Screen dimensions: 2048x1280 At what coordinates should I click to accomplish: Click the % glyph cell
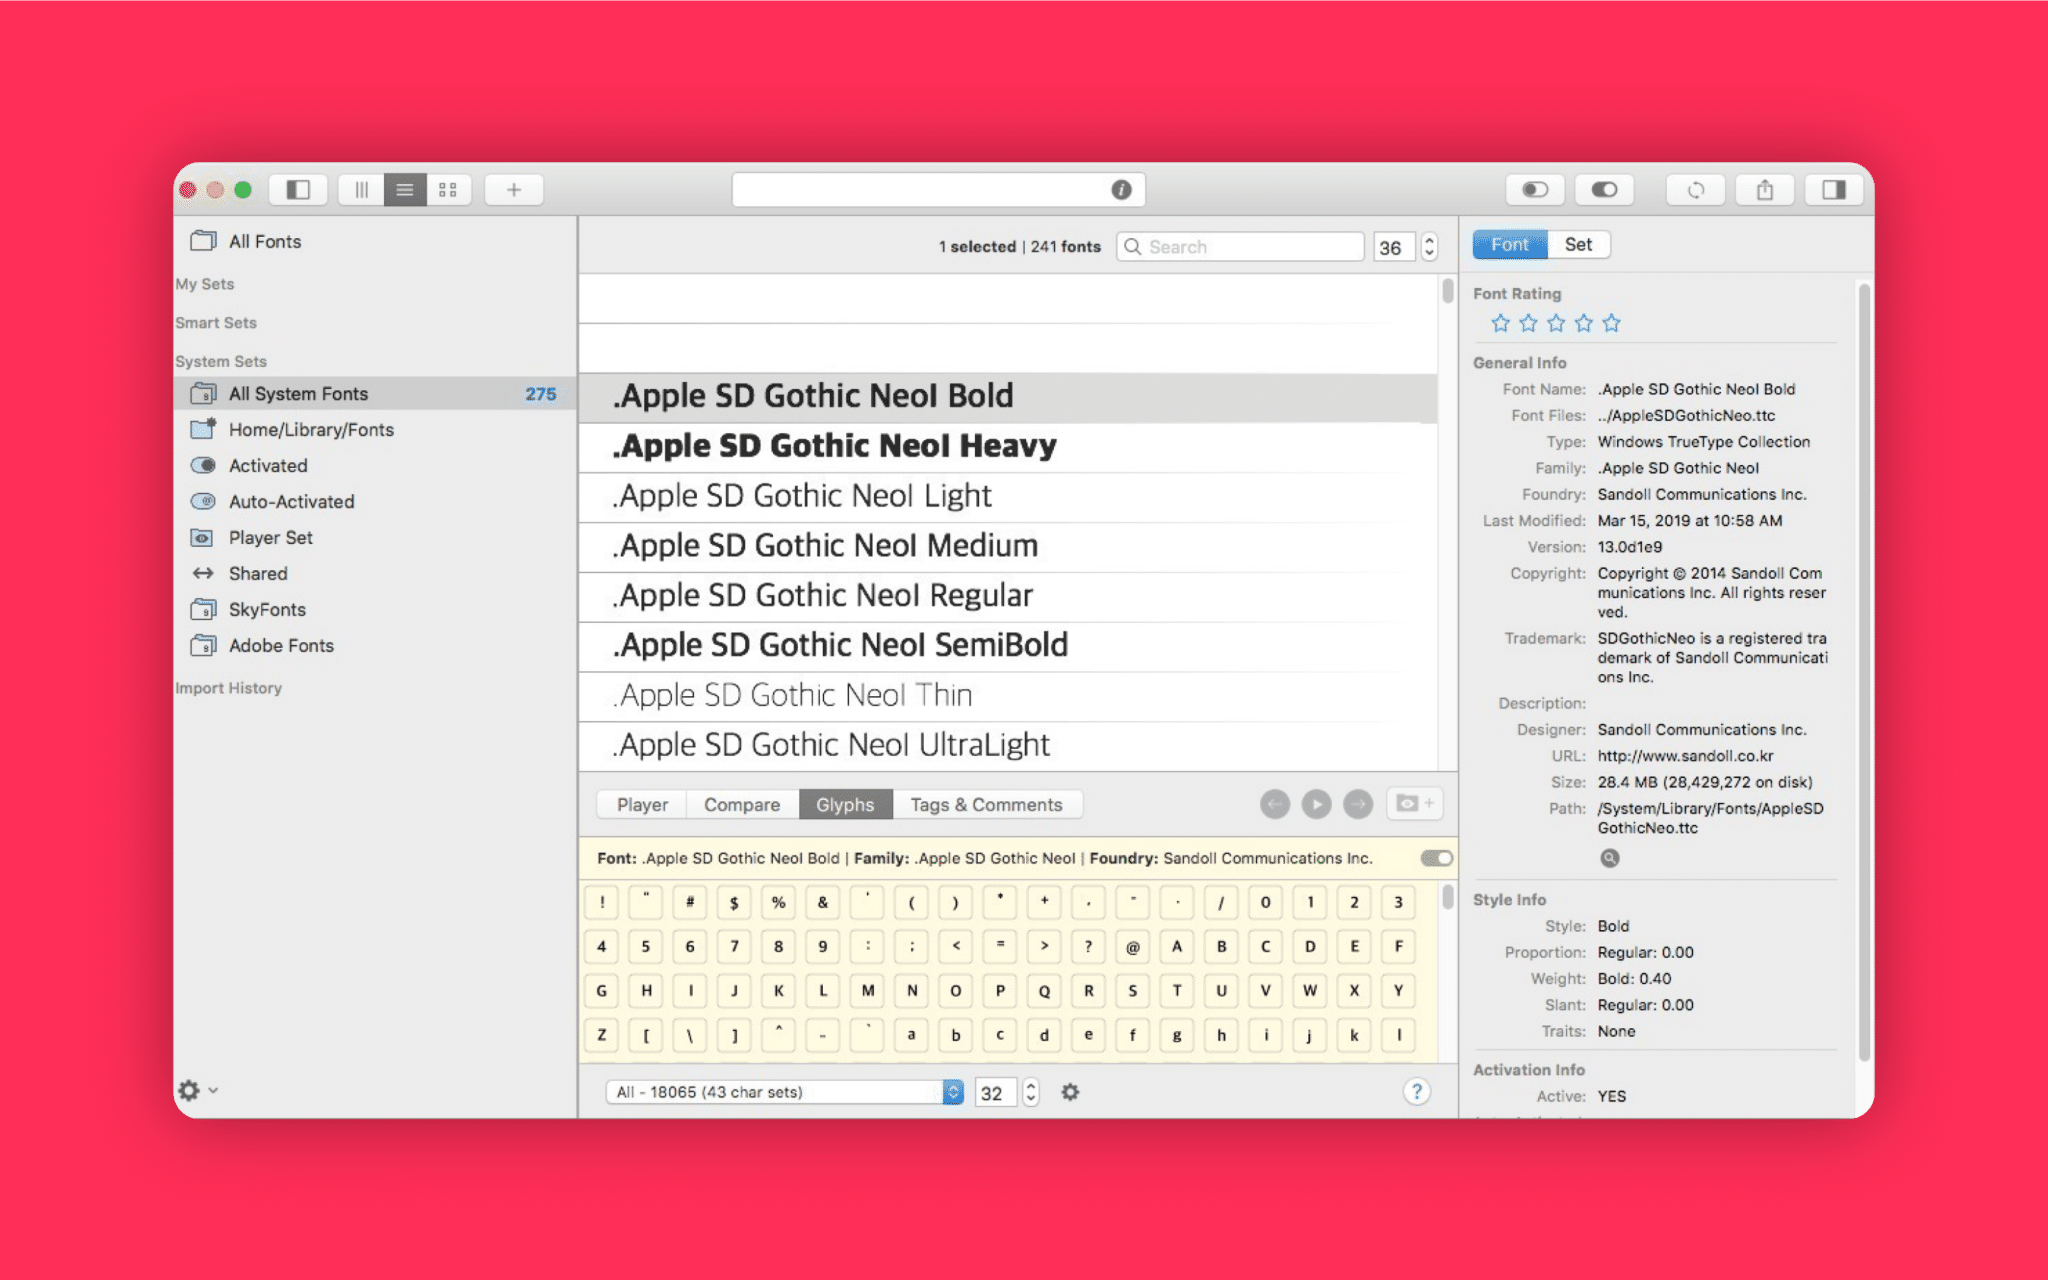778,902
